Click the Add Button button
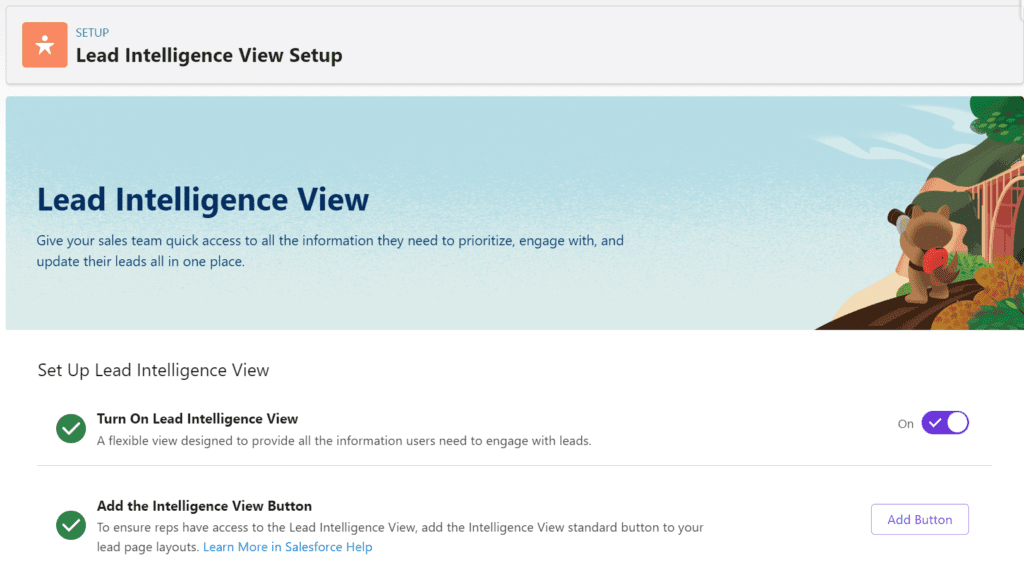Viewport: 1024px width, 567px height. [x=920, y=519]
